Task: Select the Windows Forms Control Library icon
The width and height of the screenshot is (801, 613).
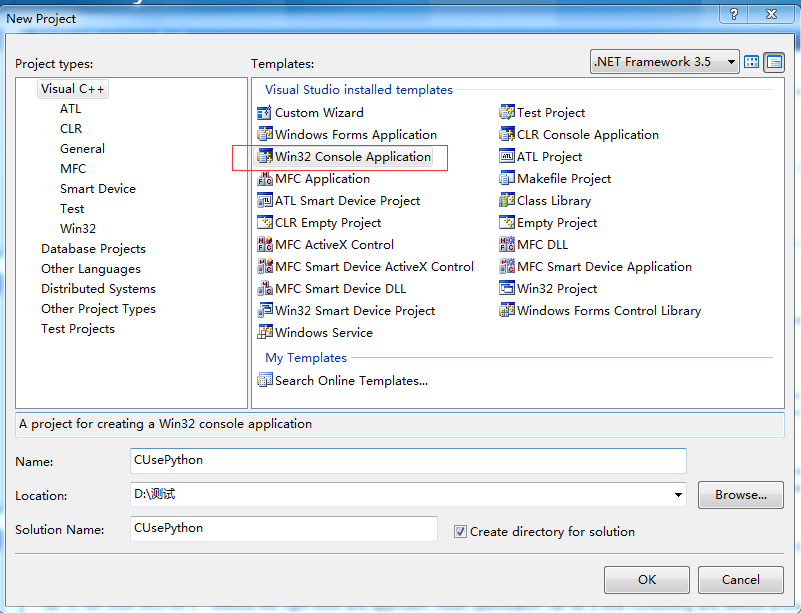Action: [506, 310]
